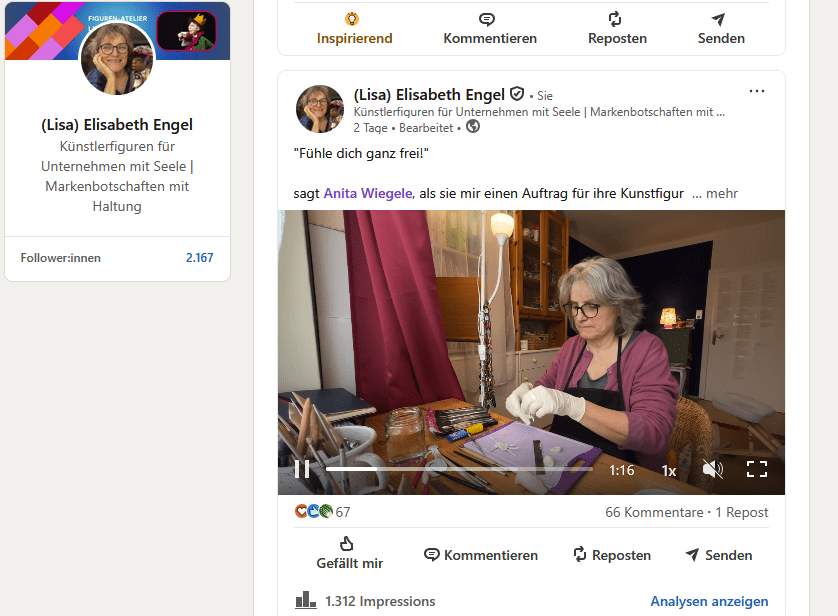Image resolution: width=838 pixels, height=616 pixels.
Task: Click 'Reposten' on the upper post
Action: point(616,29)
